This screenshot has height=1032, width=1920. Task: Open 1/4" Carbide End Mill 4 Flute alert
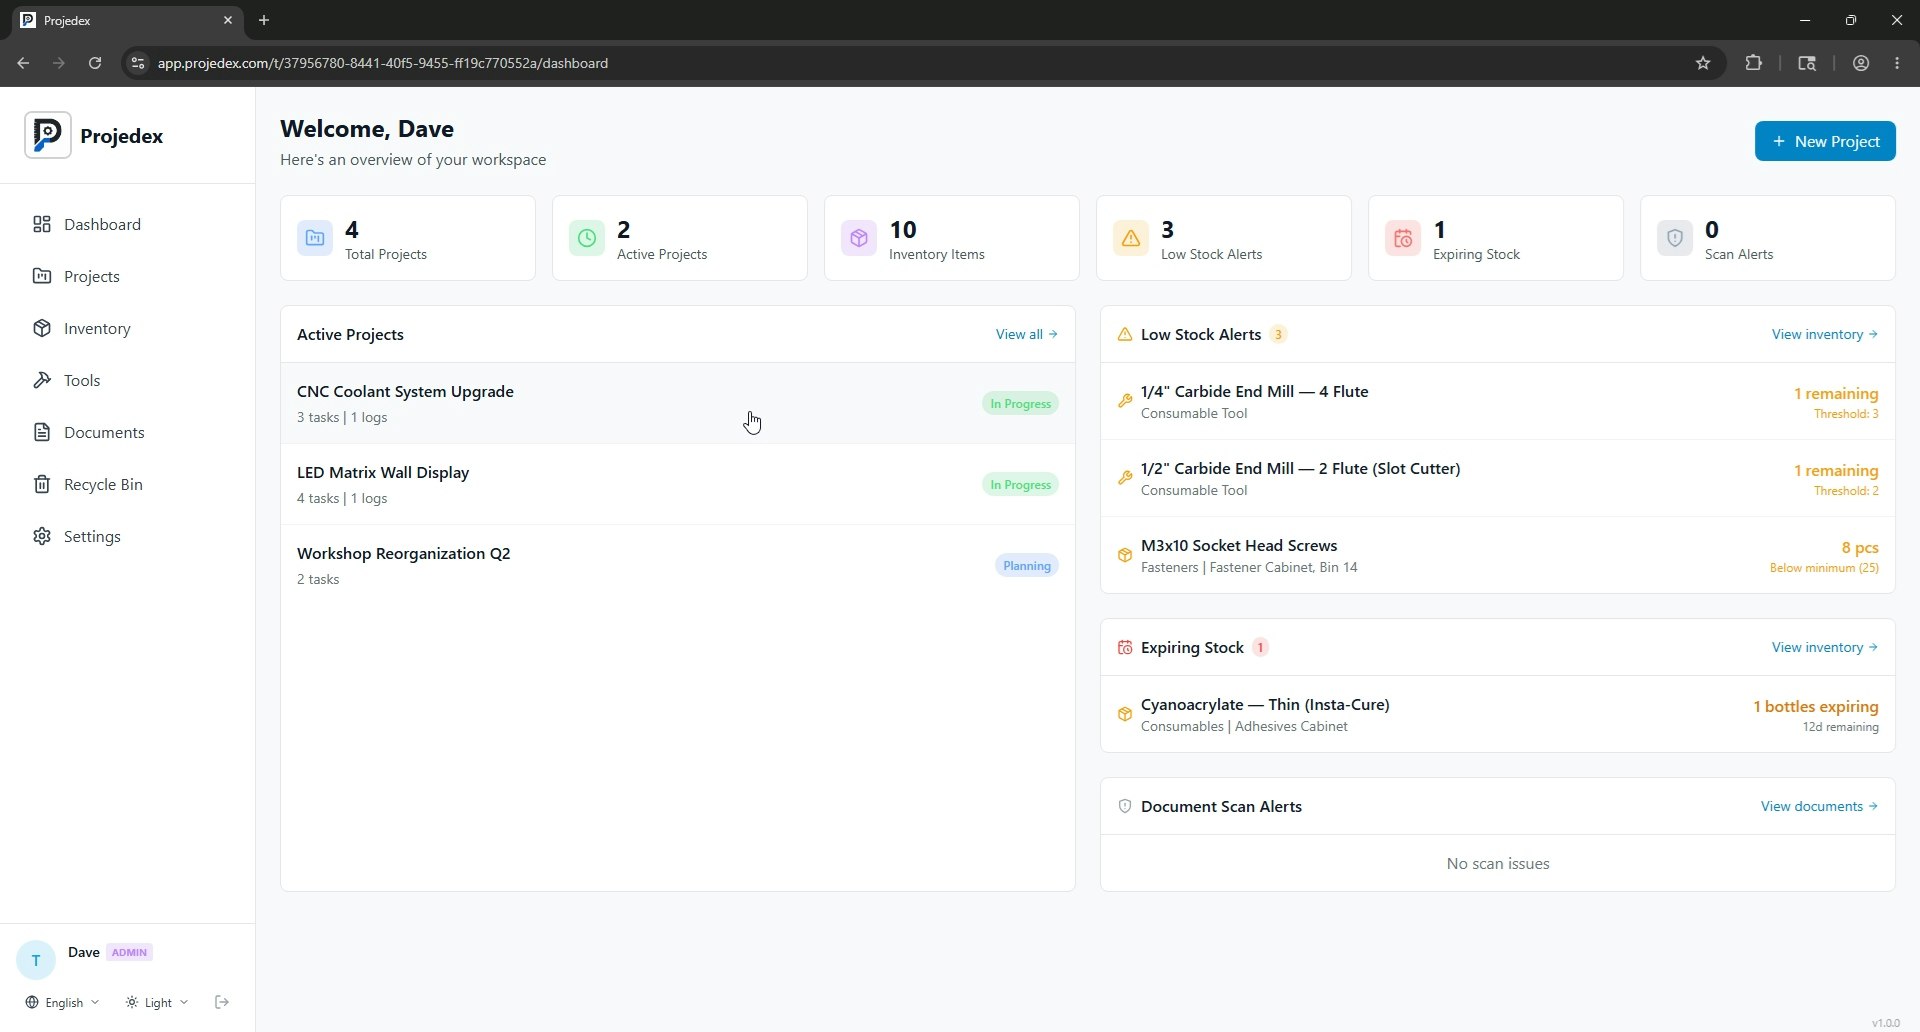tap(1498, 401)
